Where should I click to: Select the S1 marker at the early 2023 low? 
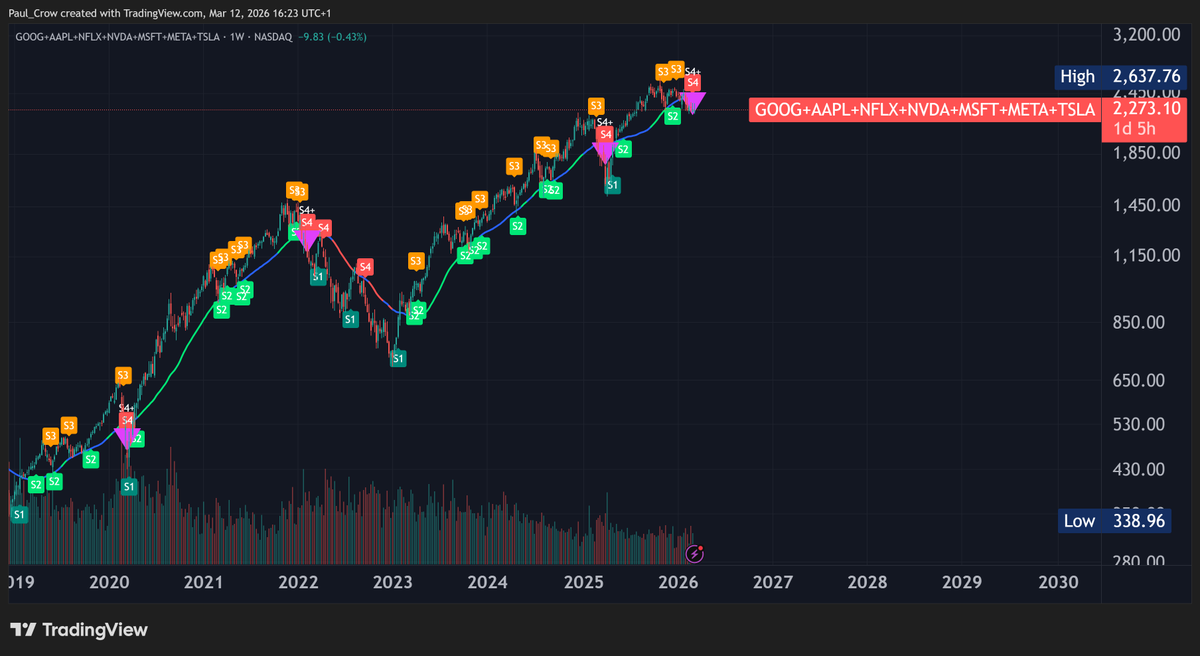(397, 357)
